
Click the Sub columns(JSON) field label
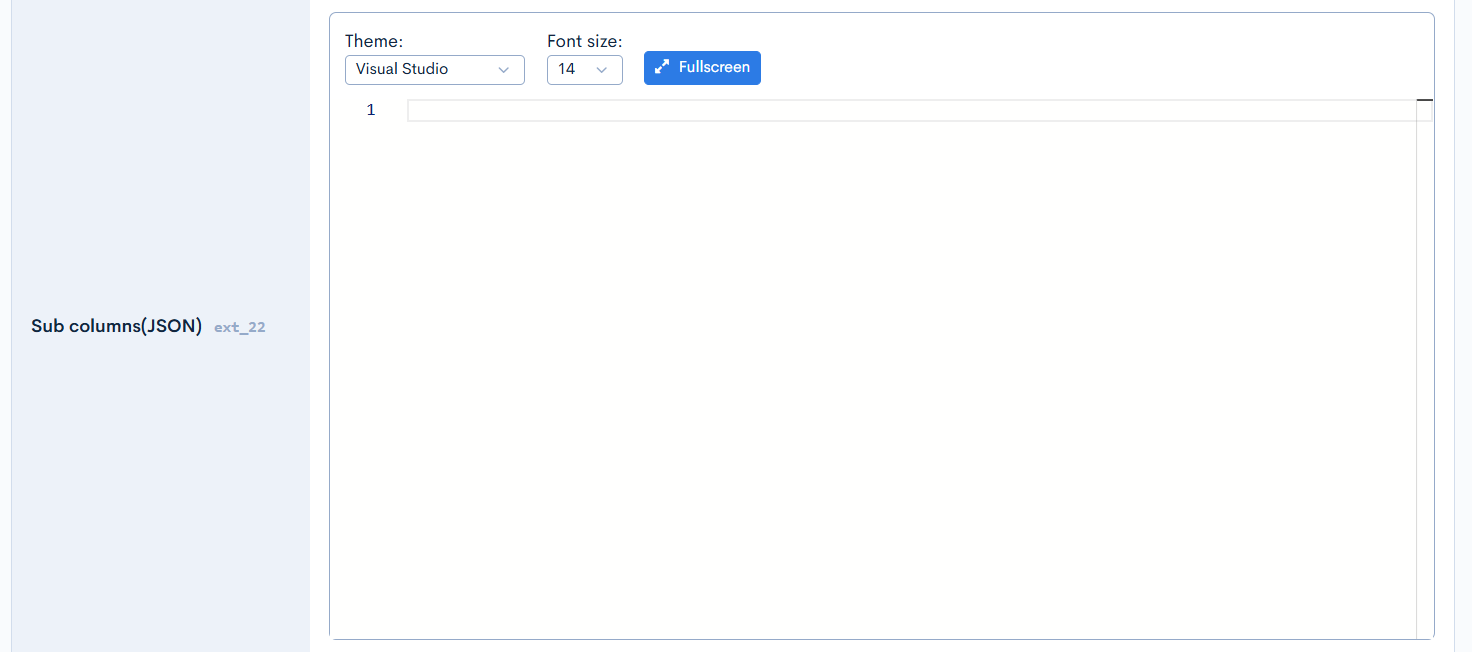point(117,326)
